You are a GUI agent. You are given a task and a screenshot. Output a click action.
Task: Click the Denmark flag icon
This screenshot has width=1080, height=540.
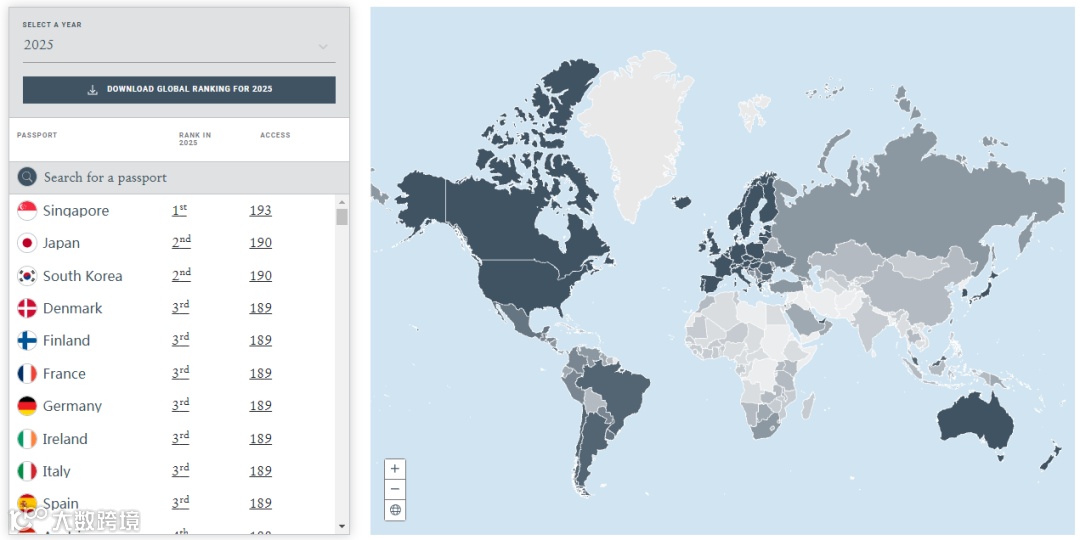pyautogui.click(x=27, y=309)
